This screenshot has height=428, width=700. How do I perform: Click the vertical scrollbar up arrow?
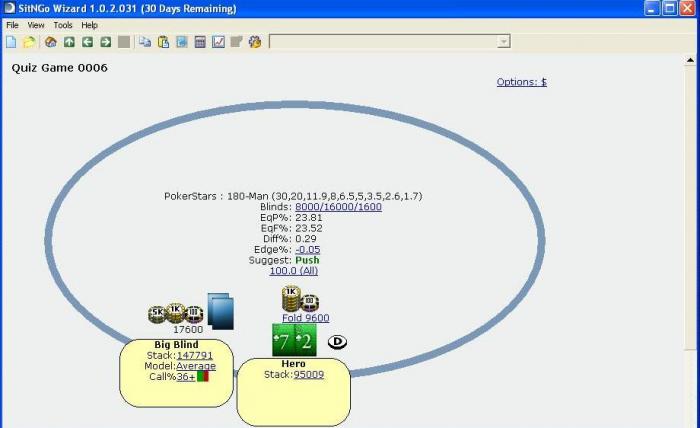[690, 60]
